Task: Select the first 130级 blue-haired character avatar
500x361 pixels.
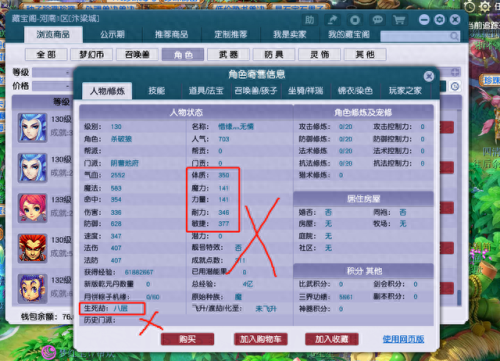Action: pyautogui.click(x=32, y=128)
